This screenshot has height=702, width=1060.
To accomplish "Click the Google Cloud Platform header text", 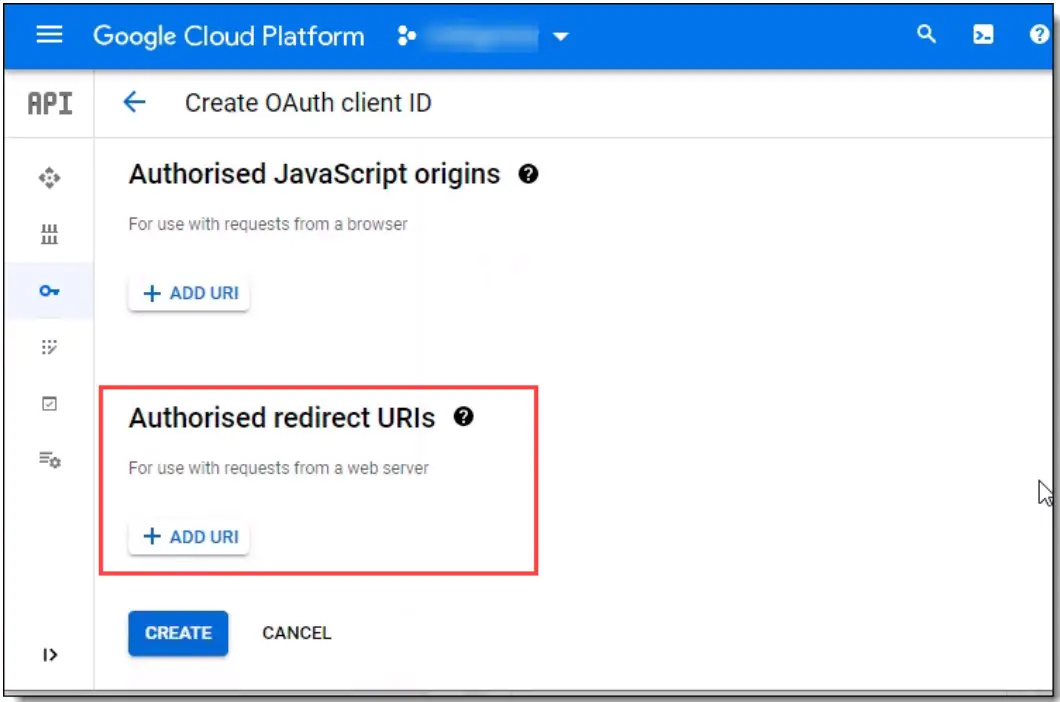I will tap(228, 36).
